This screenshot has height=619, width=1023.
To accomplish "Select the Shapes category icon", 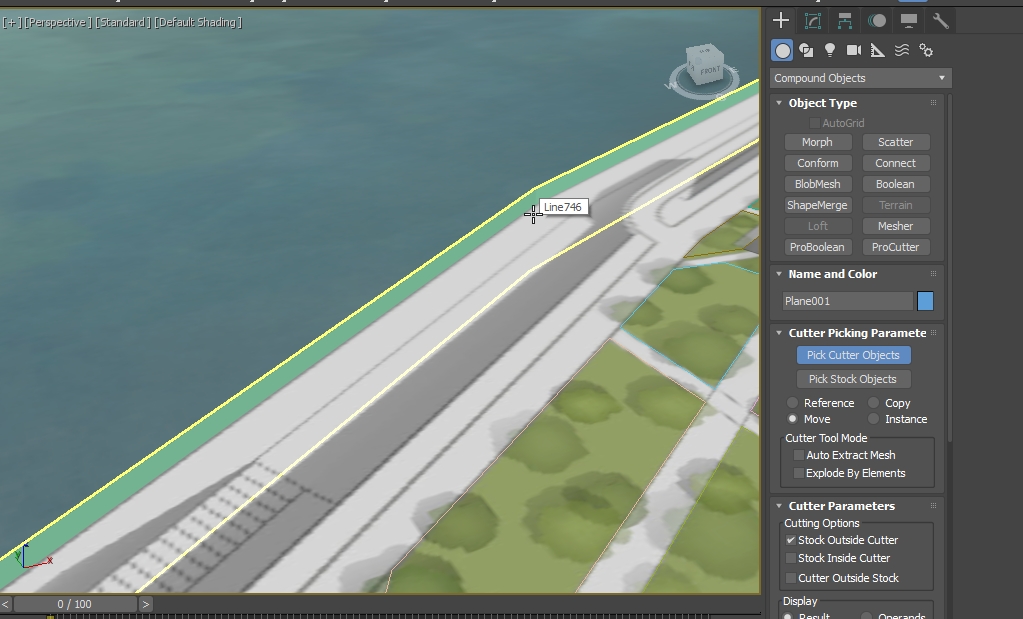I will point(806,50).
